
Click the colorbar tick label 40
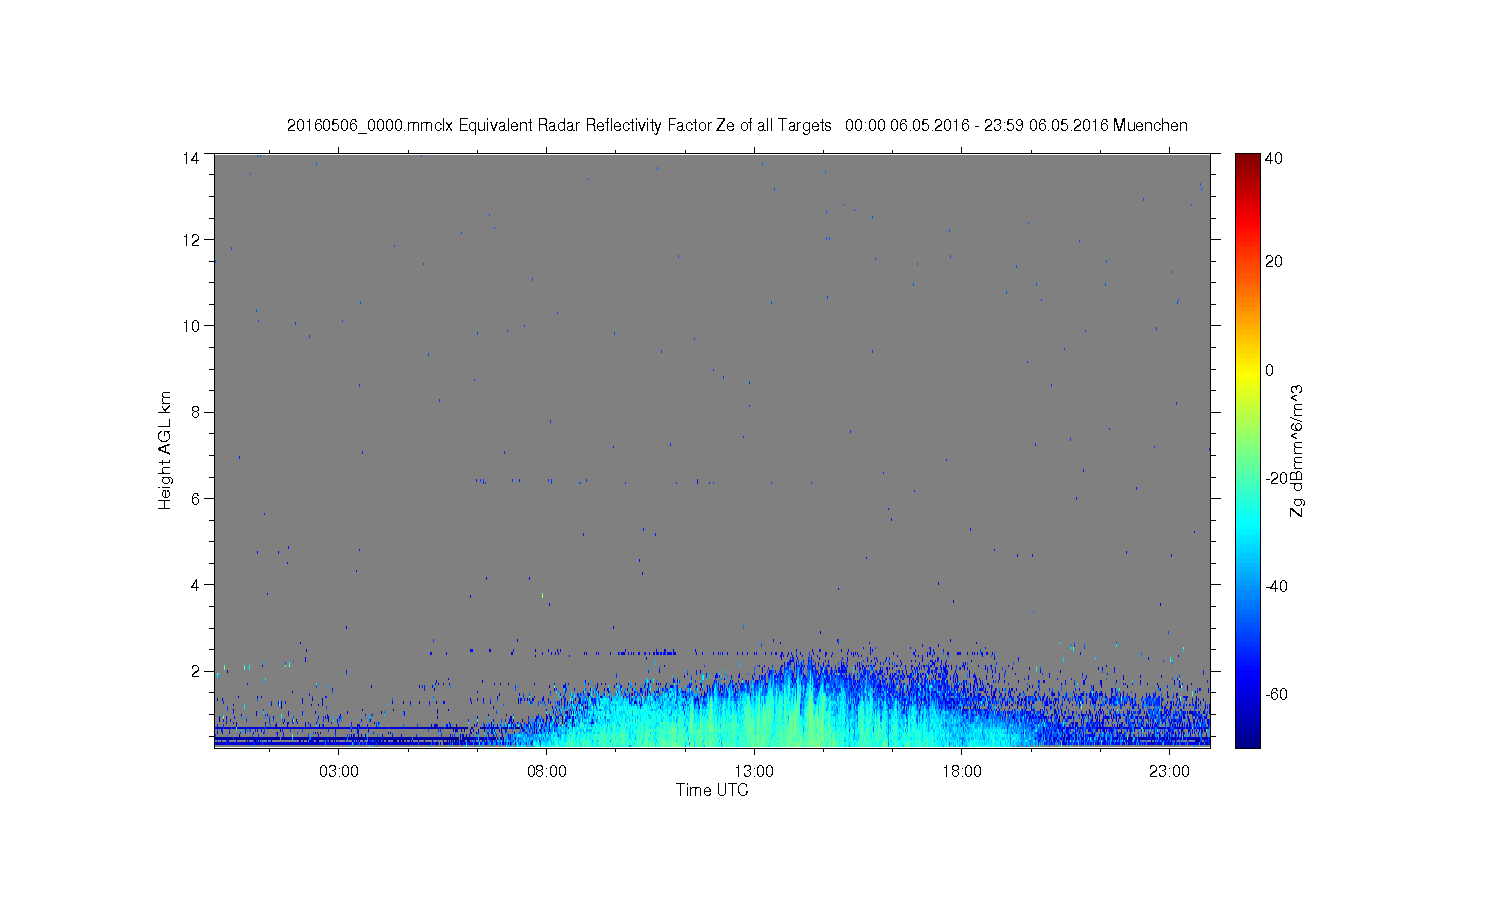point(1274,158)
